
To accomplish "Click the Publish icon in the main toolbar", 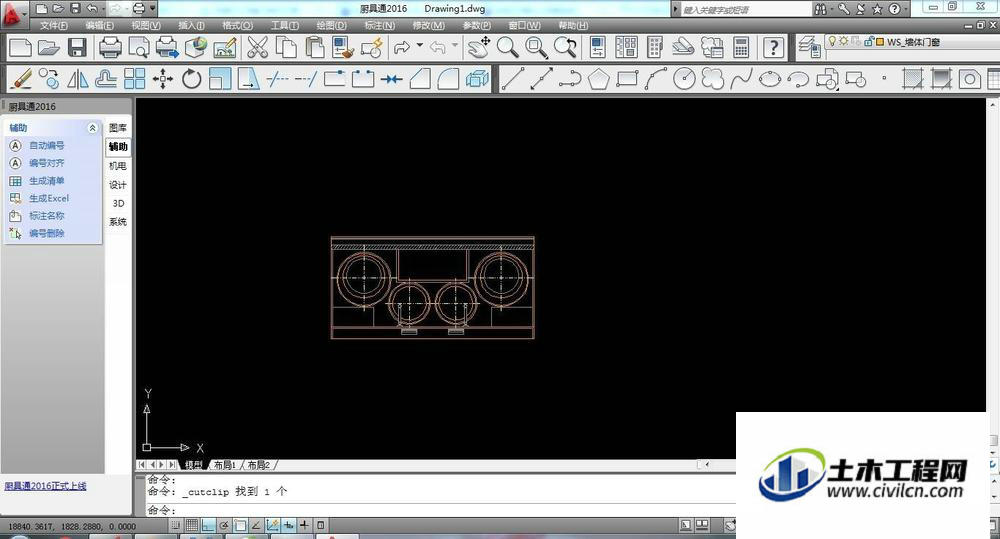I will click(x=167, y=47).
